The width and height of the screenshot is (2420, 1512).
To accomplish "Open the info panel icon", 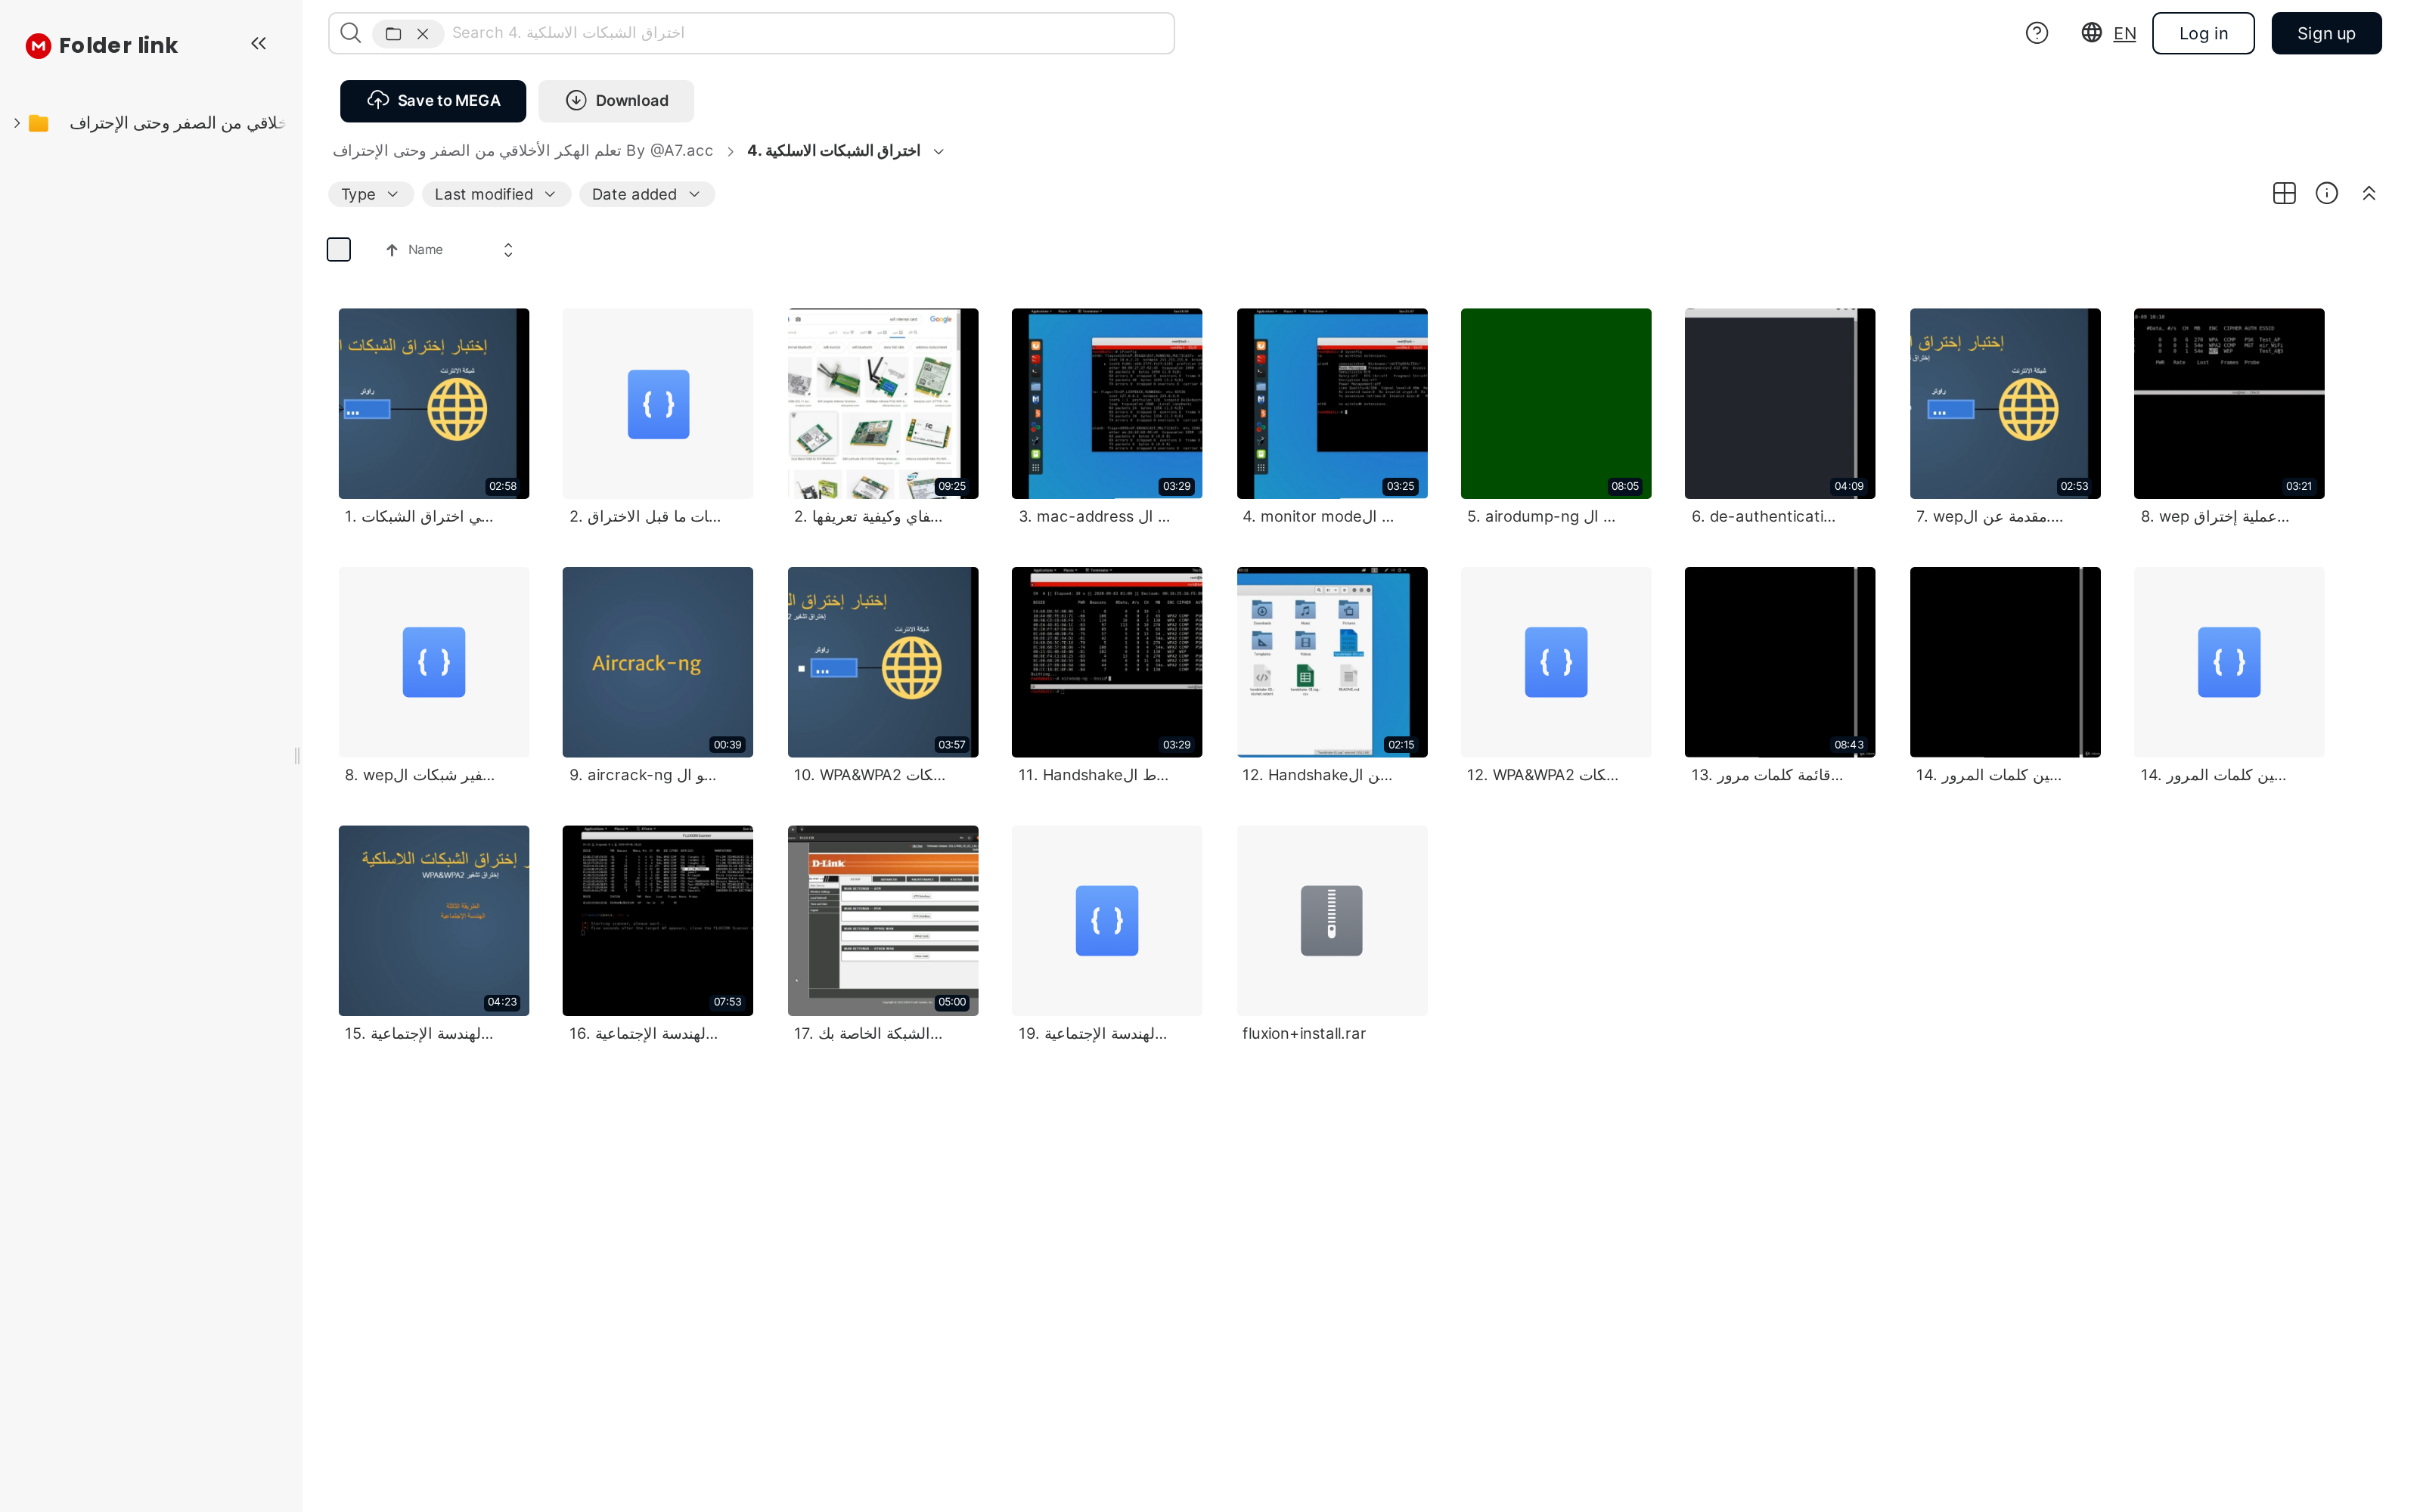I will pyautogui.click(x=2326, y=193).
